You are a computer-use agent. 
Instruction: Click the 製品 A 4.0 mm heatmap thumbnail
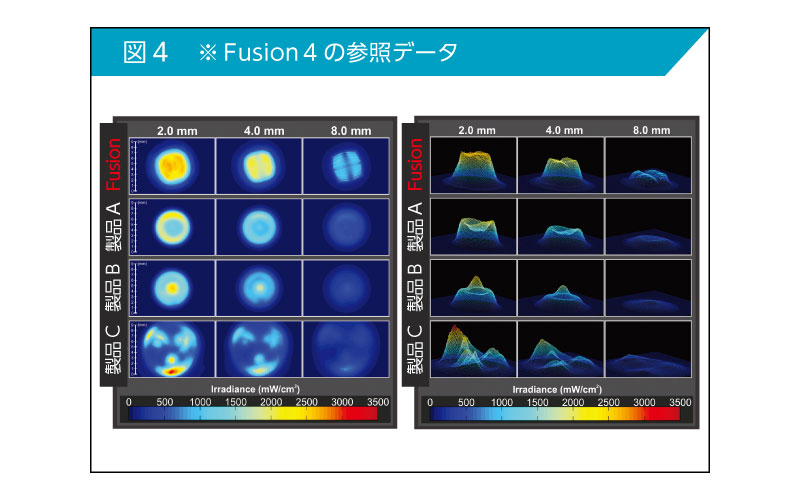[x=259, y=227]
